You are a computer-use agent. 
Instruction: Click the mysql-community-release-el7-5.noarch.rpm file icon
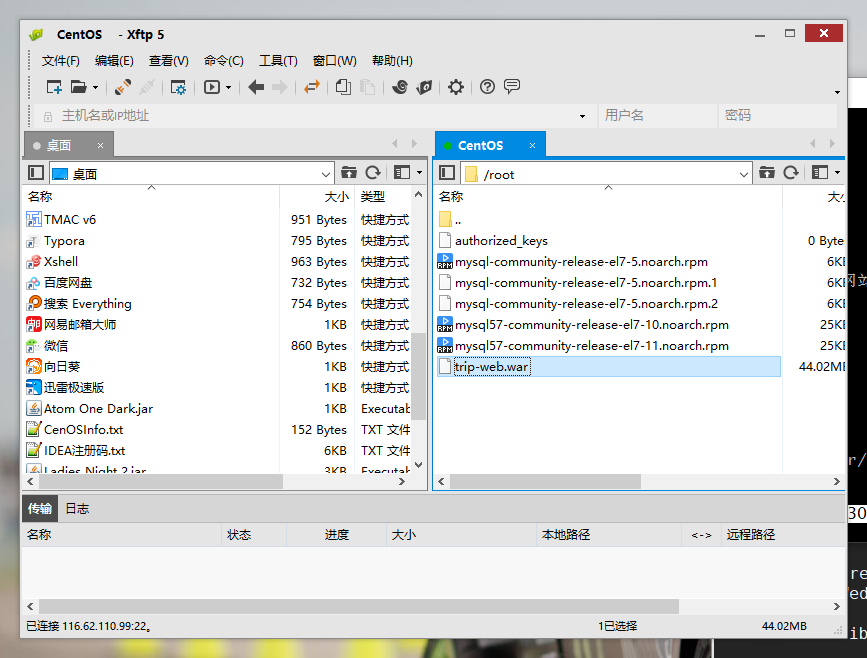coord(445,261)
